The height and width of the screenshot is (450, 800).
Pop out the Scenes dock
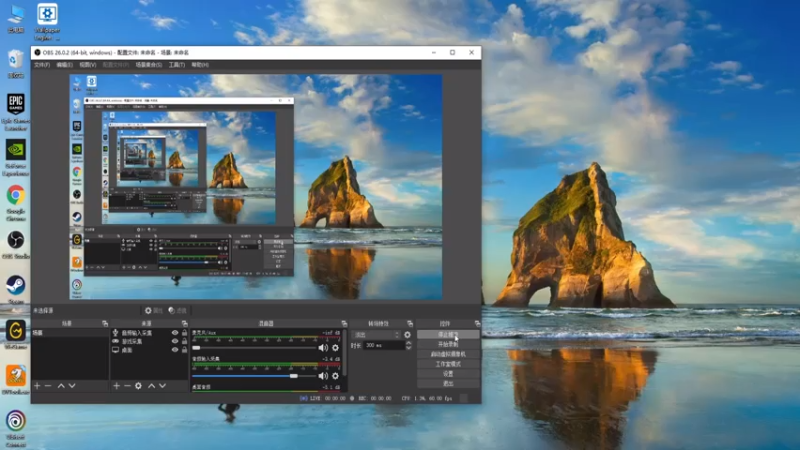[x=105, y=323]
